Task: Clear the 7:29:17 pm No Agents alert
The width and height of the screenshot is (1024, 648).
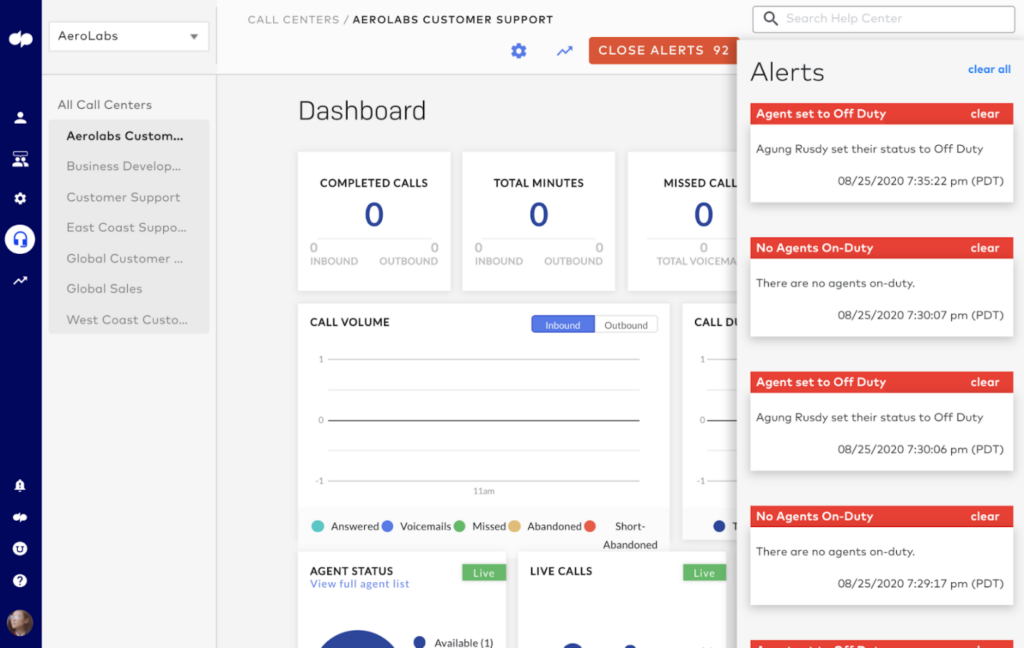Action: click(984, 516)
